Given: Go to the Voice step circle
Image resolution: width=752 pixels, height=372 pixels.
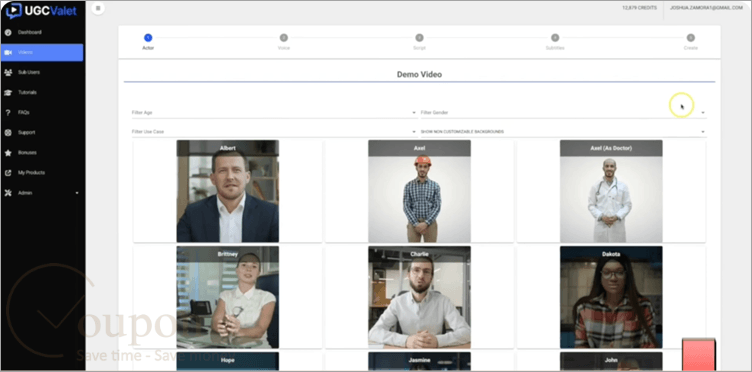Looking at the screenshot, I should (284, 38).
